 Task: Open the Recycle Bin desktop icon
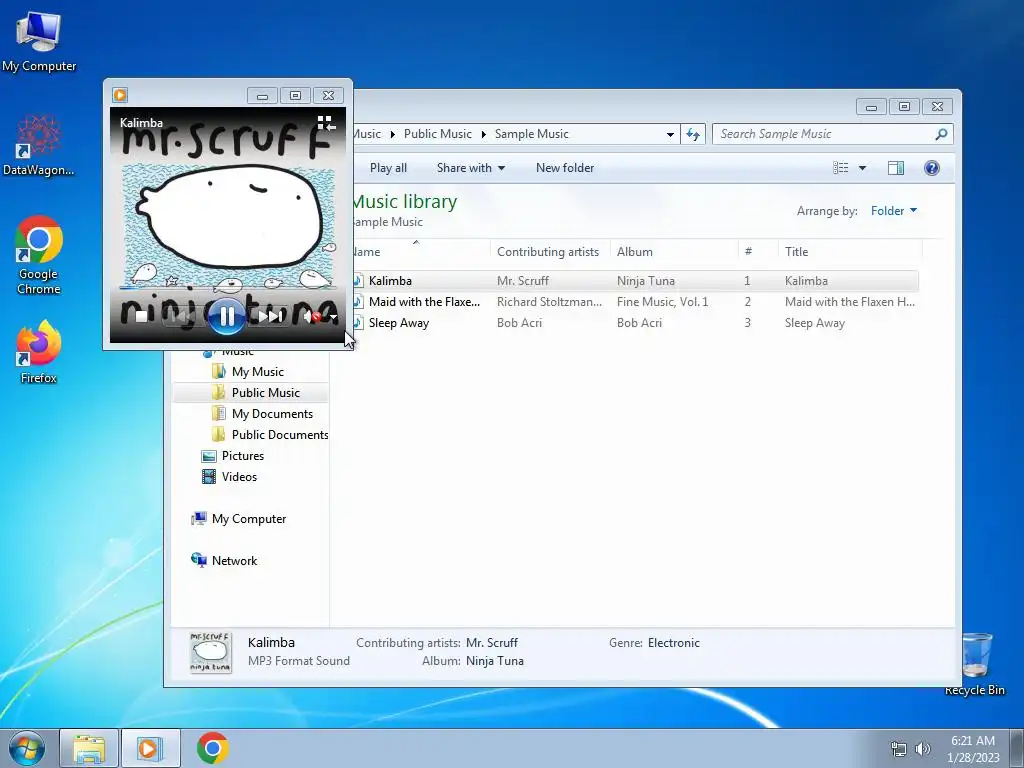975,664
